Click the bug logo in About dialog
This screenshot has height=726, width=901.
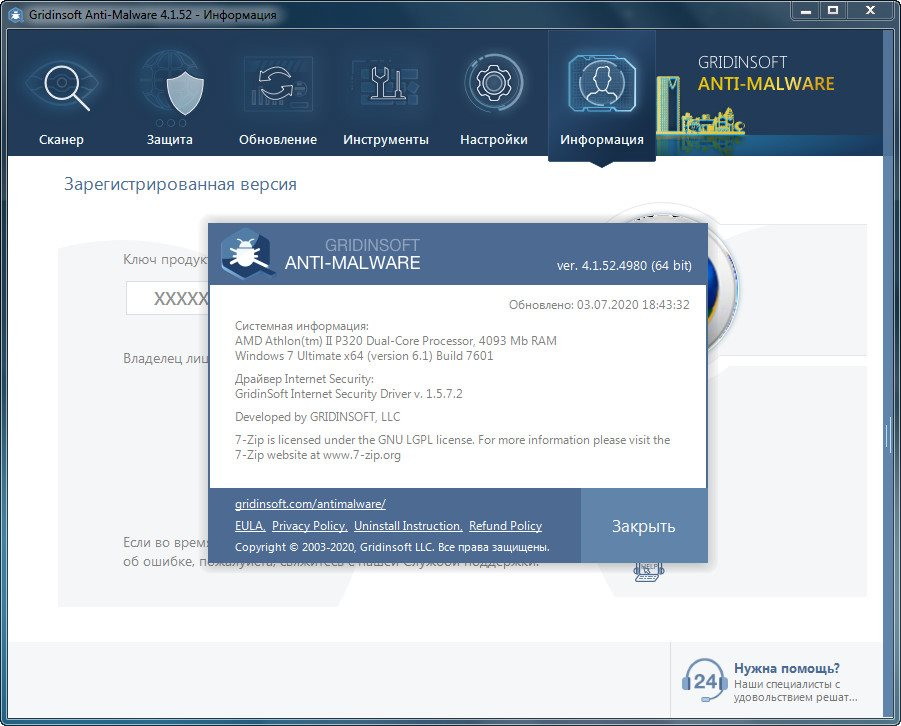(x=247, y=253)
